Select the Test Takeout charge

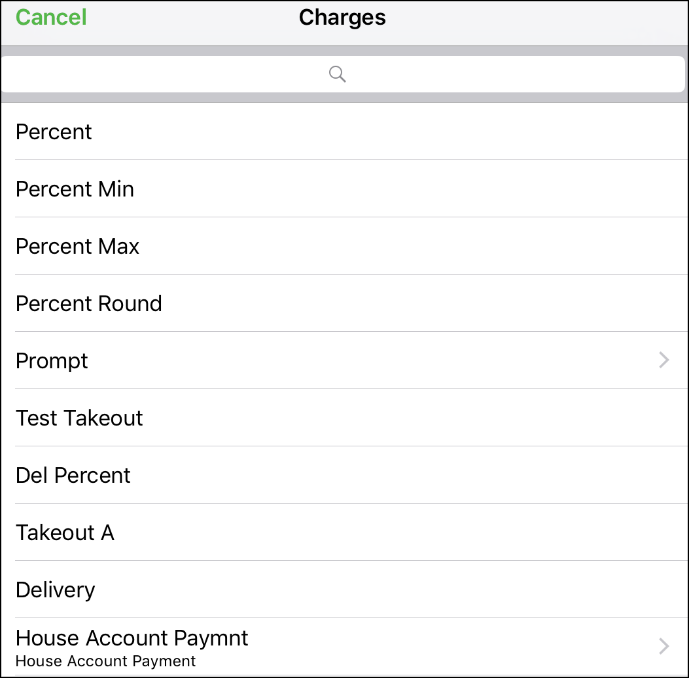[344, 418]
